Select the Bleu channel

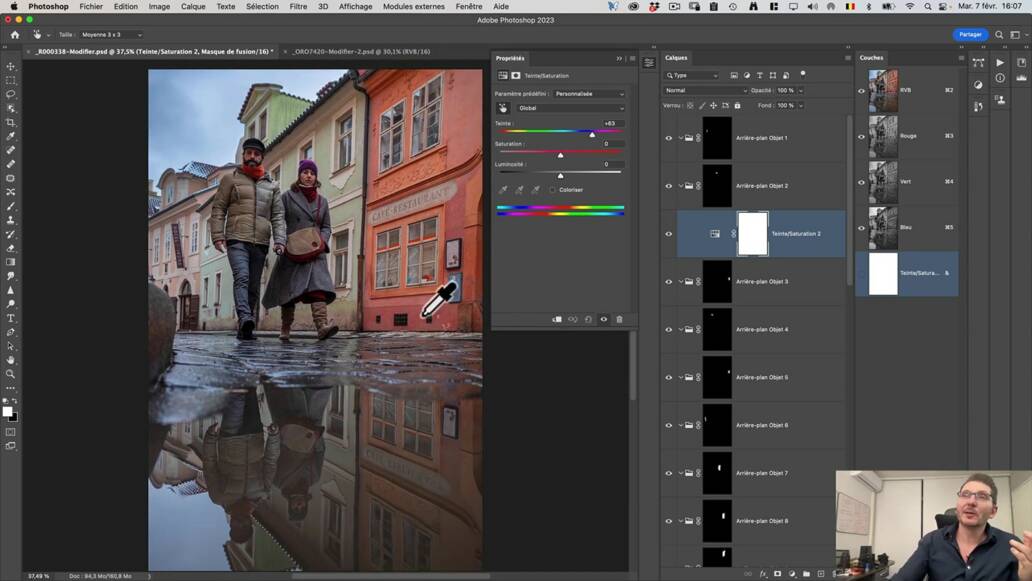907,228
